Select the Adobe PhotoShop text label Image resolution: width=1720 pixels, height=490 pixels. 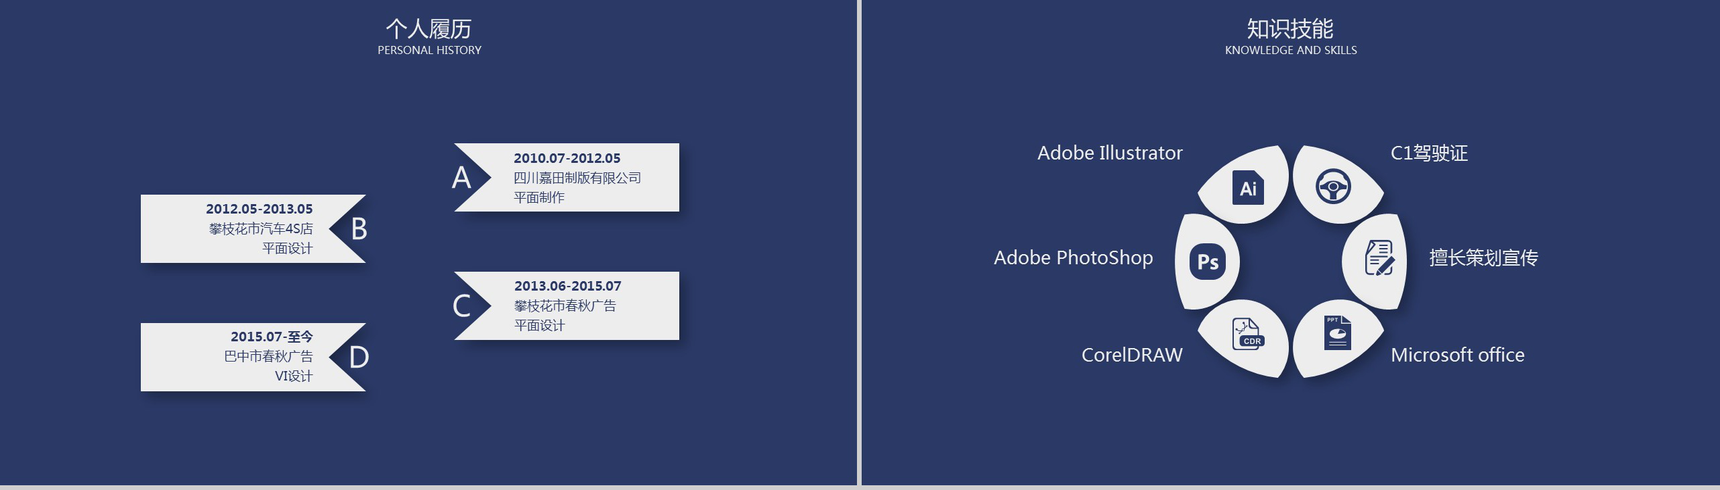point(1073,258)
